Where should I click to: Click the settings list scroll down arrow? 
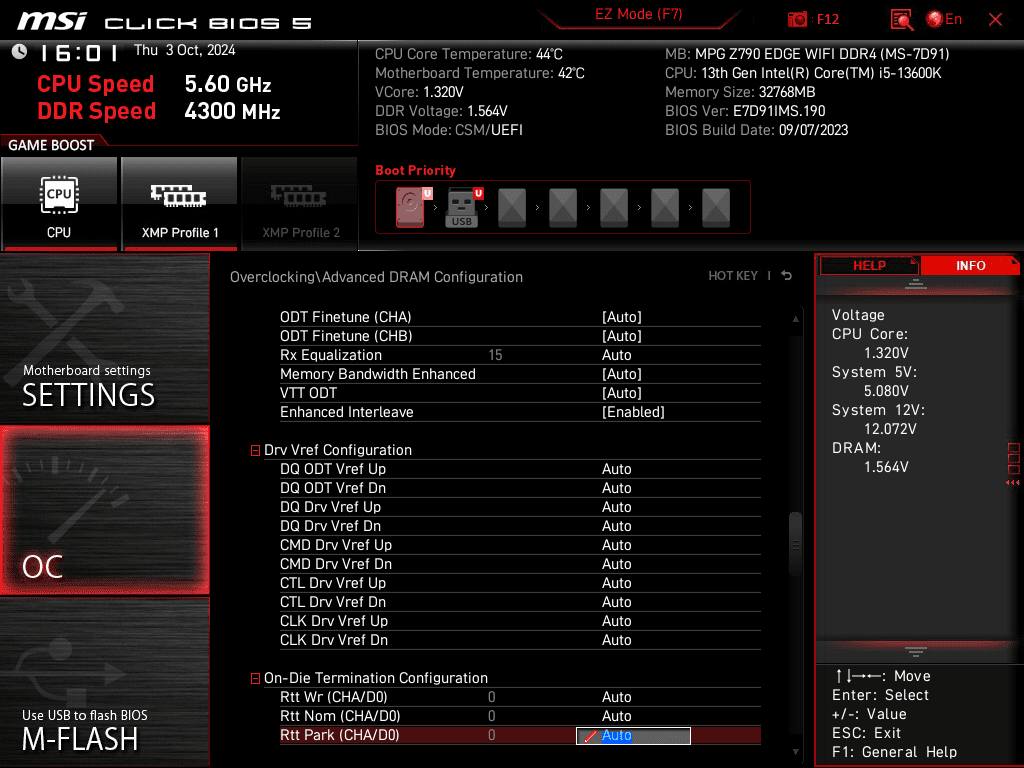pos(795,752)
